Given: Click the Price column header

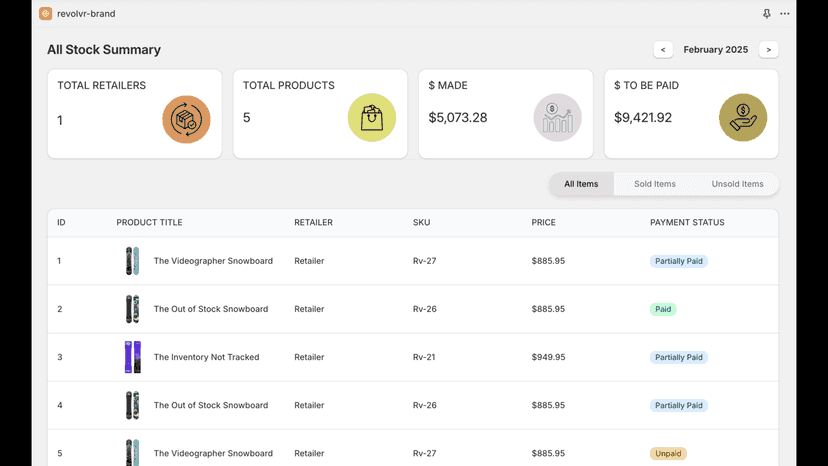Looking at the screenshot, I should point(543,222).
